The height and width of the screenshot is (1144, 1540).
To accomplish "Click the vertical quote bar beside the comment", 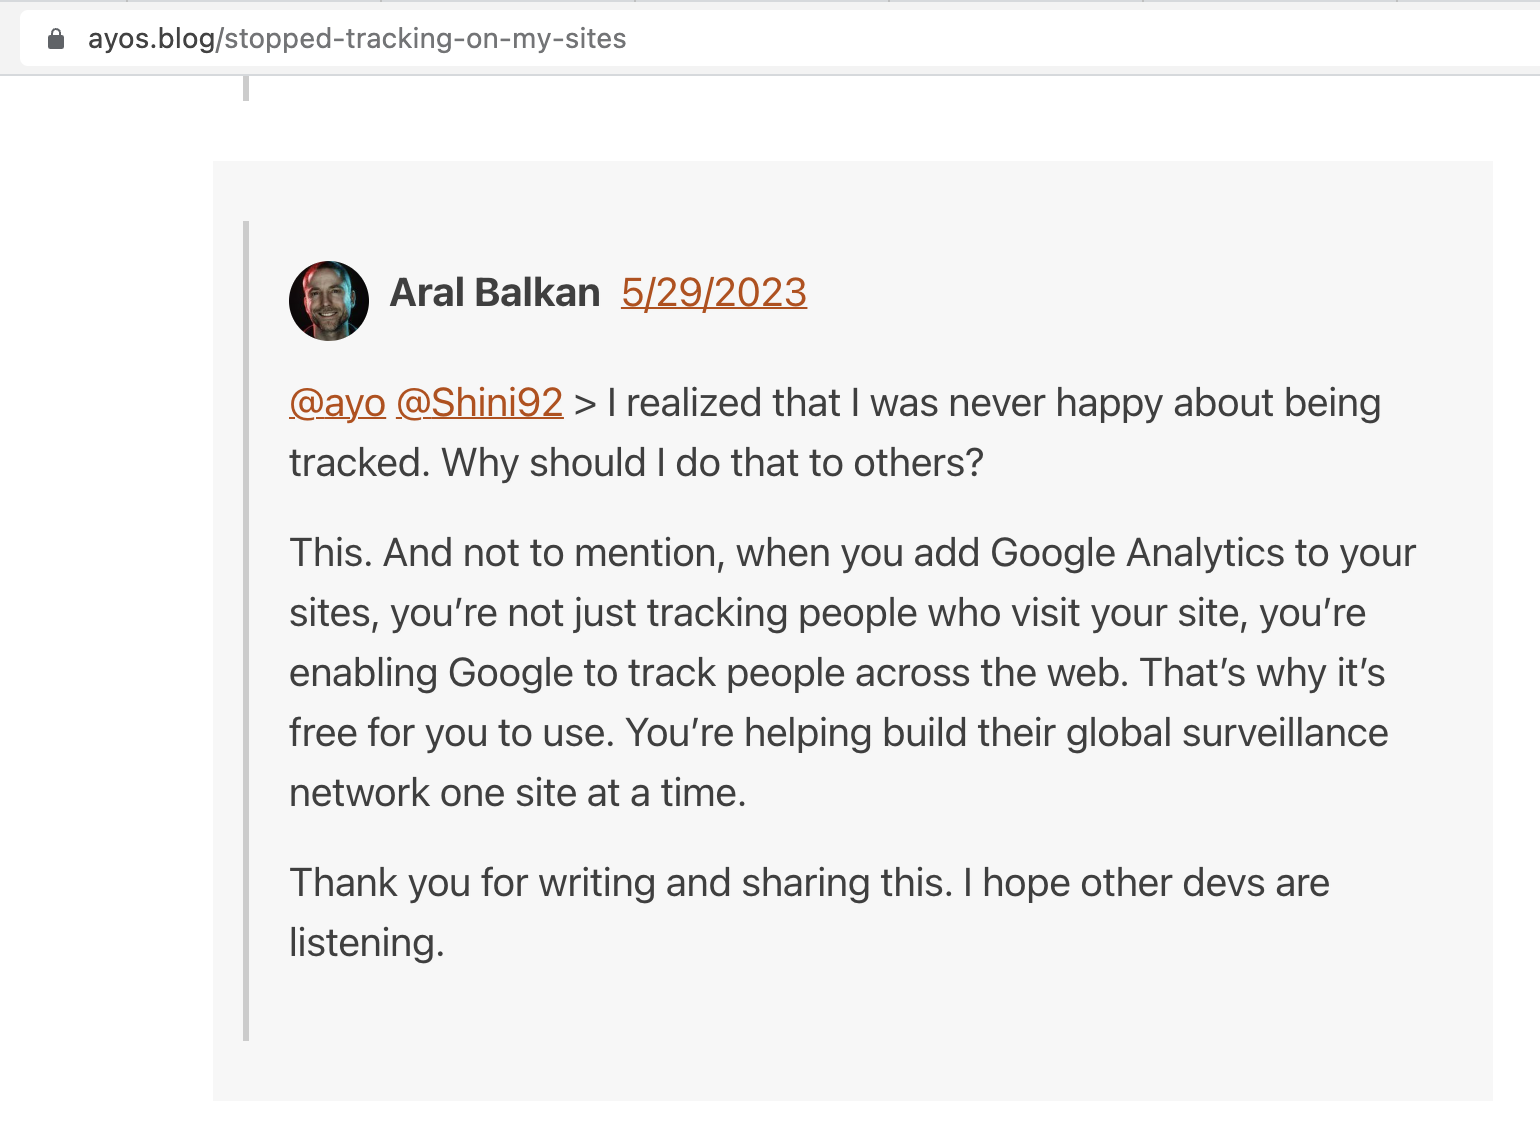I will point(246,630).
